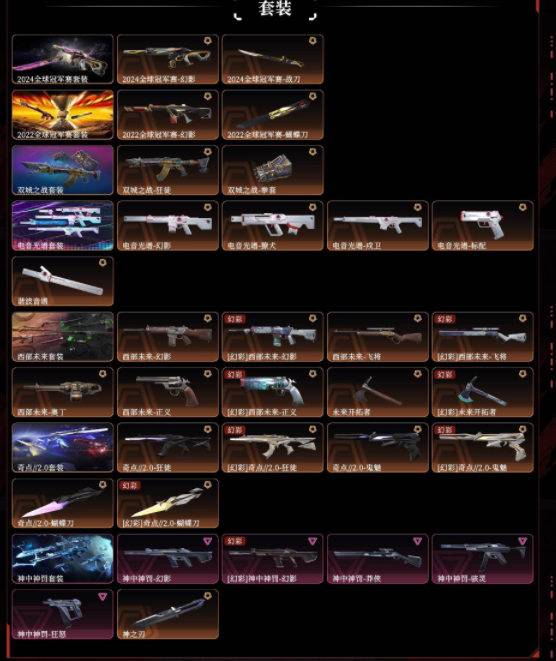556x661 pixels.
Task: Select the [幻彩]未来开拓者 axe variant
Action: [x=483, y=392]
